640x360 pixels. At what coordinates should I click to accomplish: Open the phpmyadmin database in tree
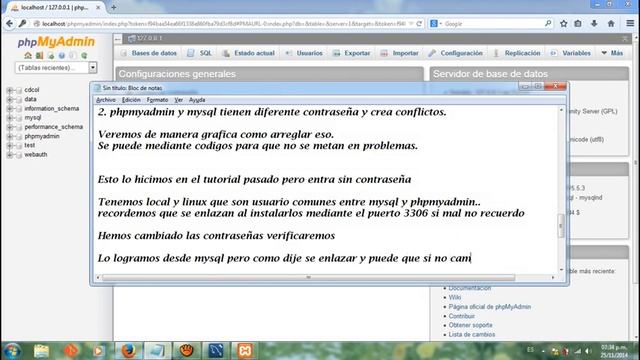42,136
